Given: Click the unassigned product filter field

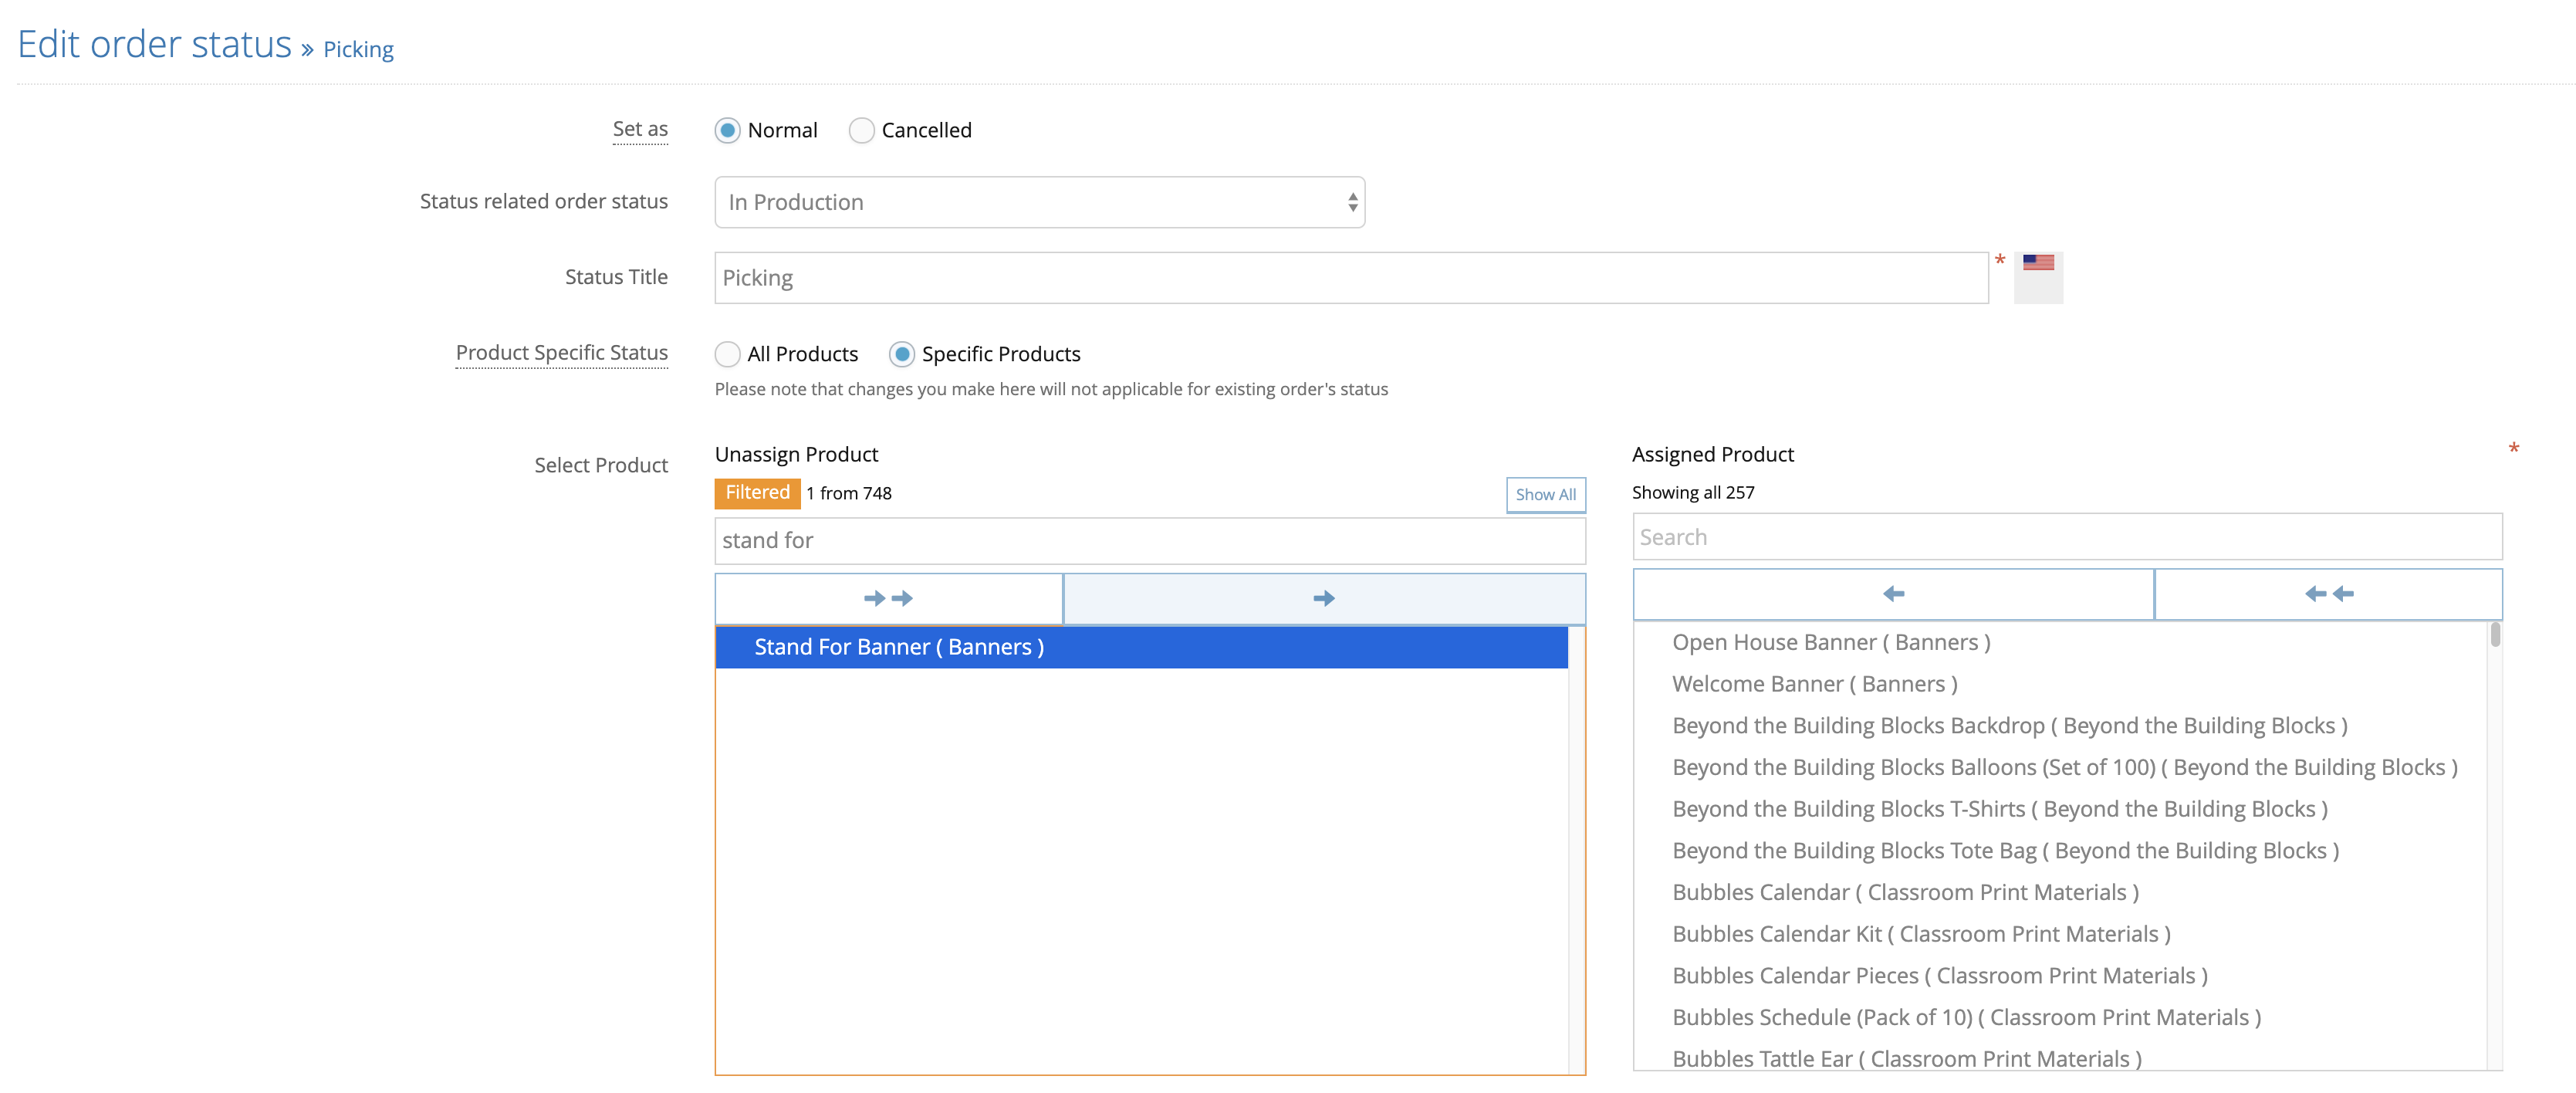Looking at the screenshot, I should (x=1149, y=540).
